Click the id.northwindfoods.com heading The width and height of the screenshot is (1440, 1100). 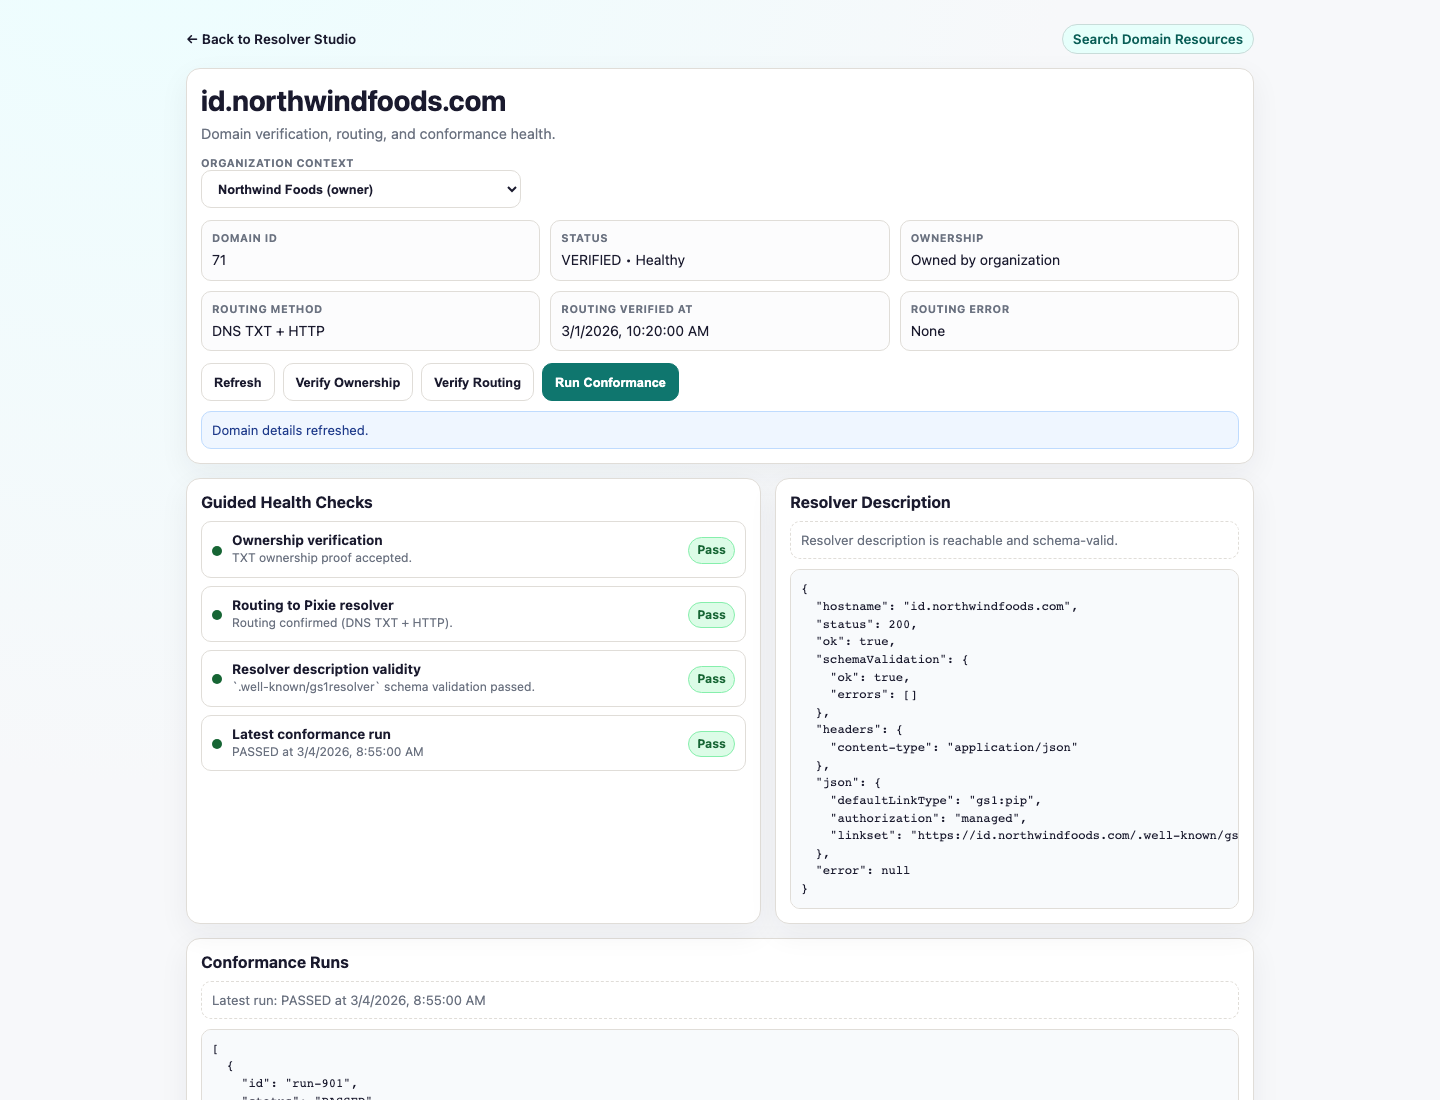coord(354,101)
